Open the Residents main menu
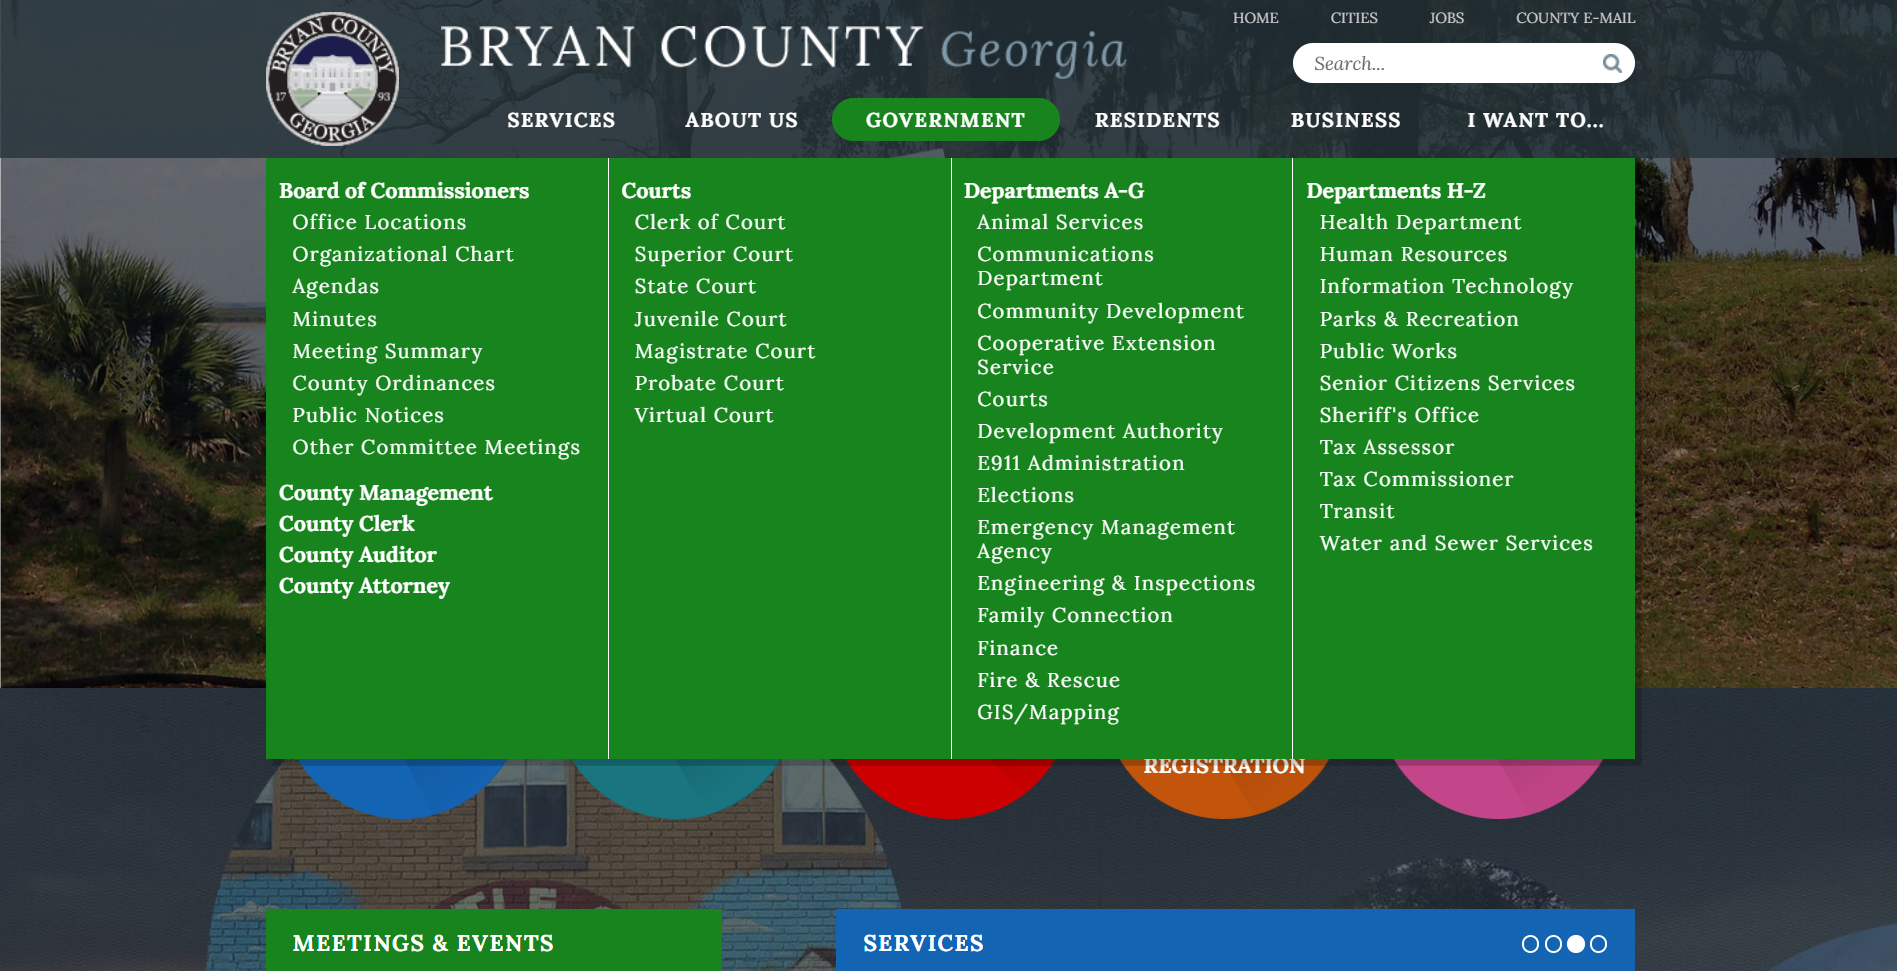The image size is (1897, 971). [1157, 120]
